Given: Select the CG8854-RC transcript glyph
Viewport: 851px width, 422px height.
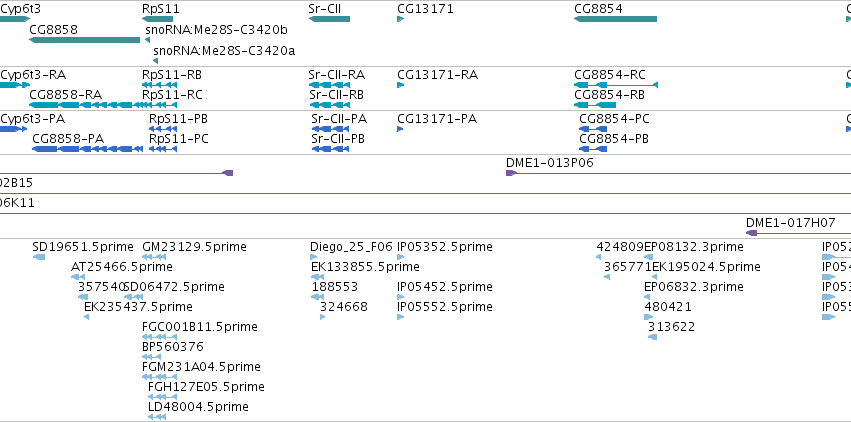Looking at the screenshot, I should pyautogui.click(x=616, y=85).
